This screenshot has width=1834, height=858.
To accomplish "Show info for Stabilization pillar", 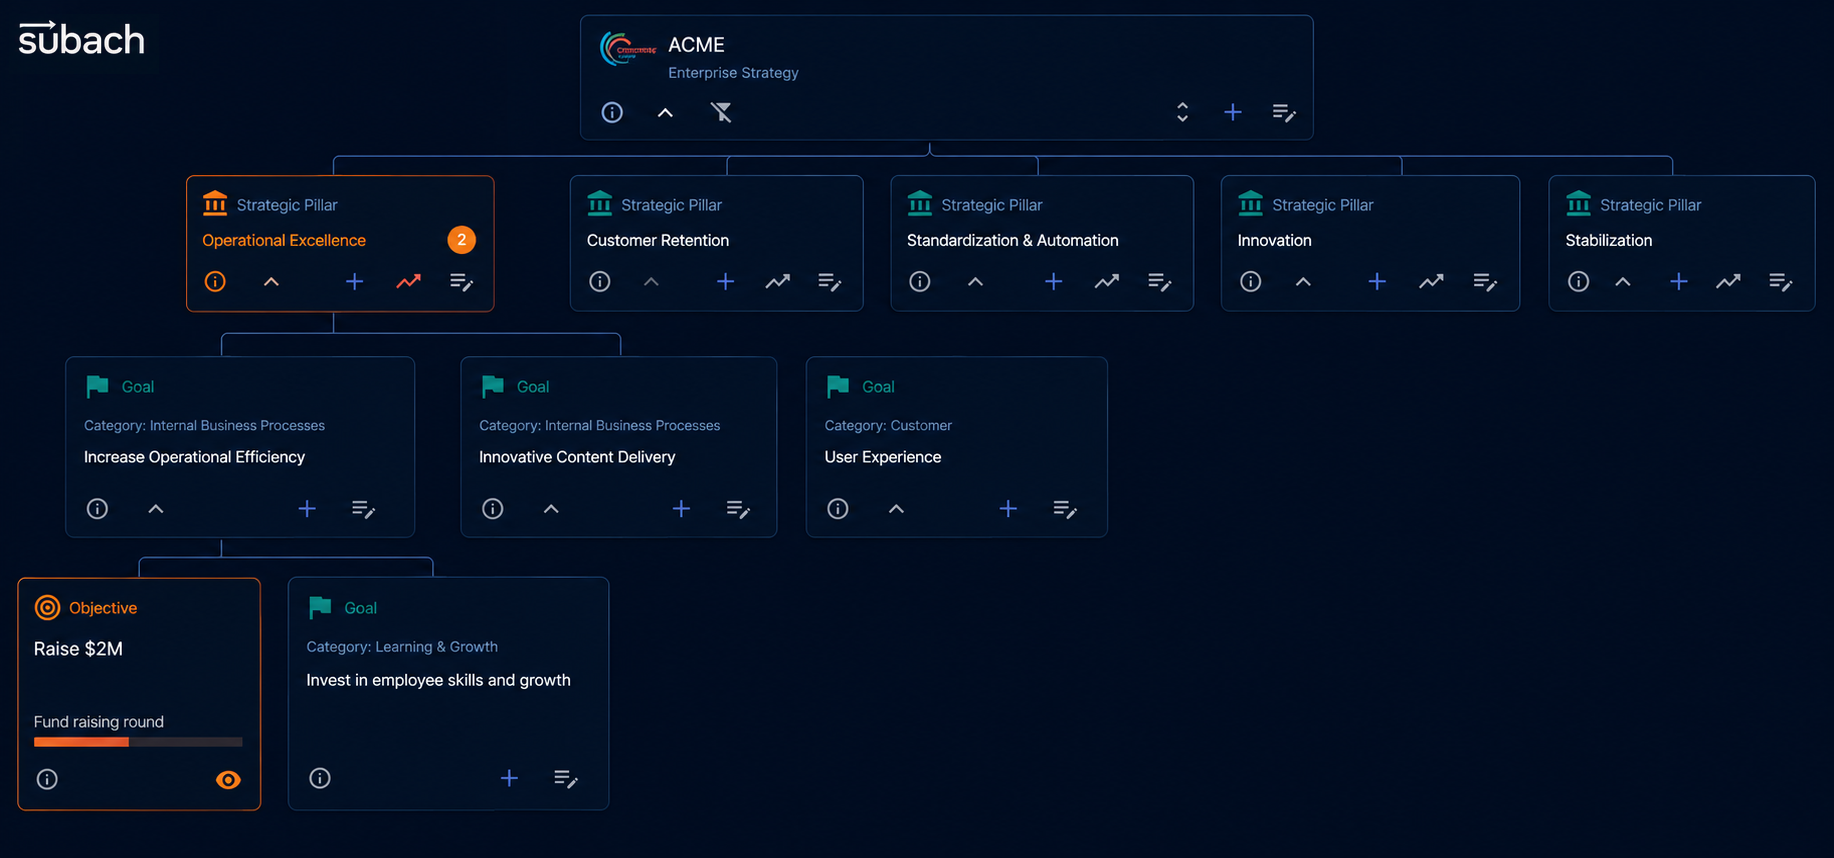I will pos(1579,282).
